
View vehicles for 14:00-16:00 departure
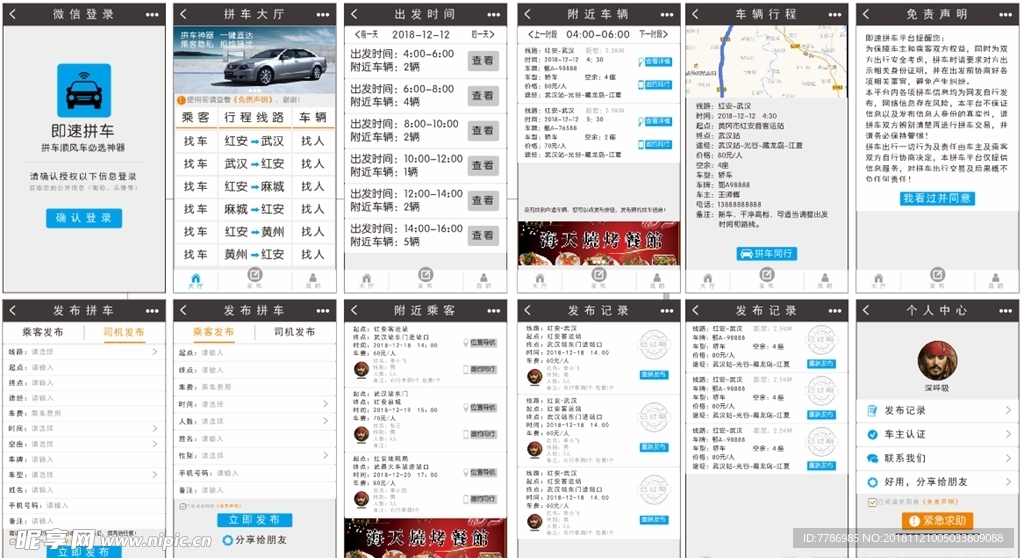[x=483, y=235]
